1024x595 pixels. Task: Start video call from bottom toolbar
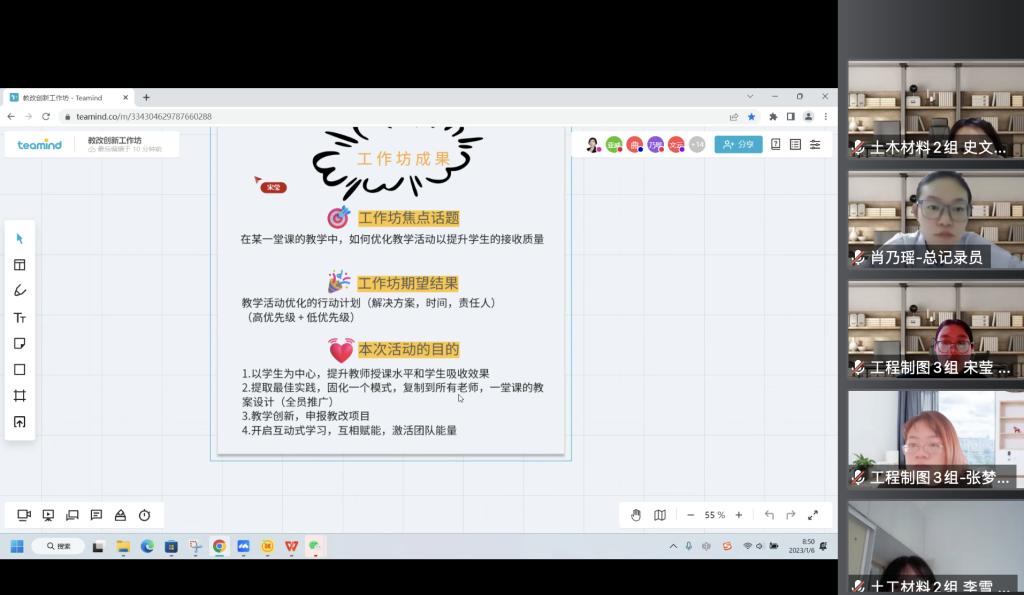pyautogui.click(x=24, y=515)
